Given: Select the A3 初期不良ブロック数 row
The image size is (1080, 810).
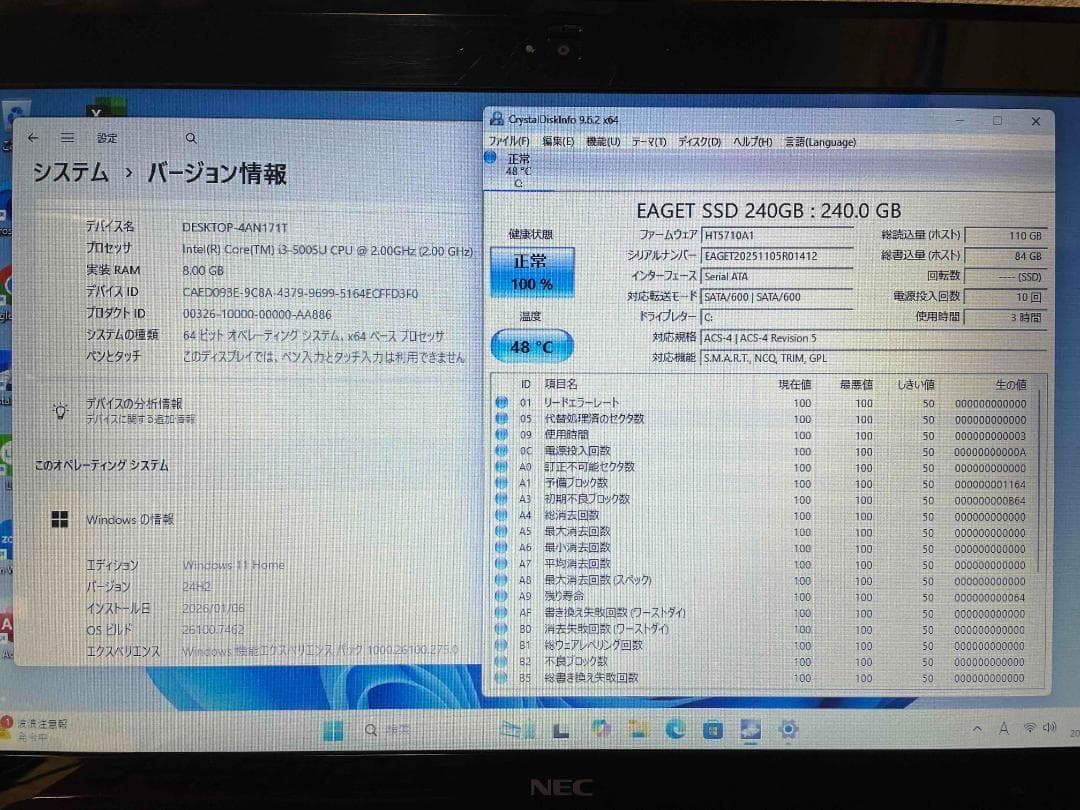Looking at the screenshot, I should (762, 500).
